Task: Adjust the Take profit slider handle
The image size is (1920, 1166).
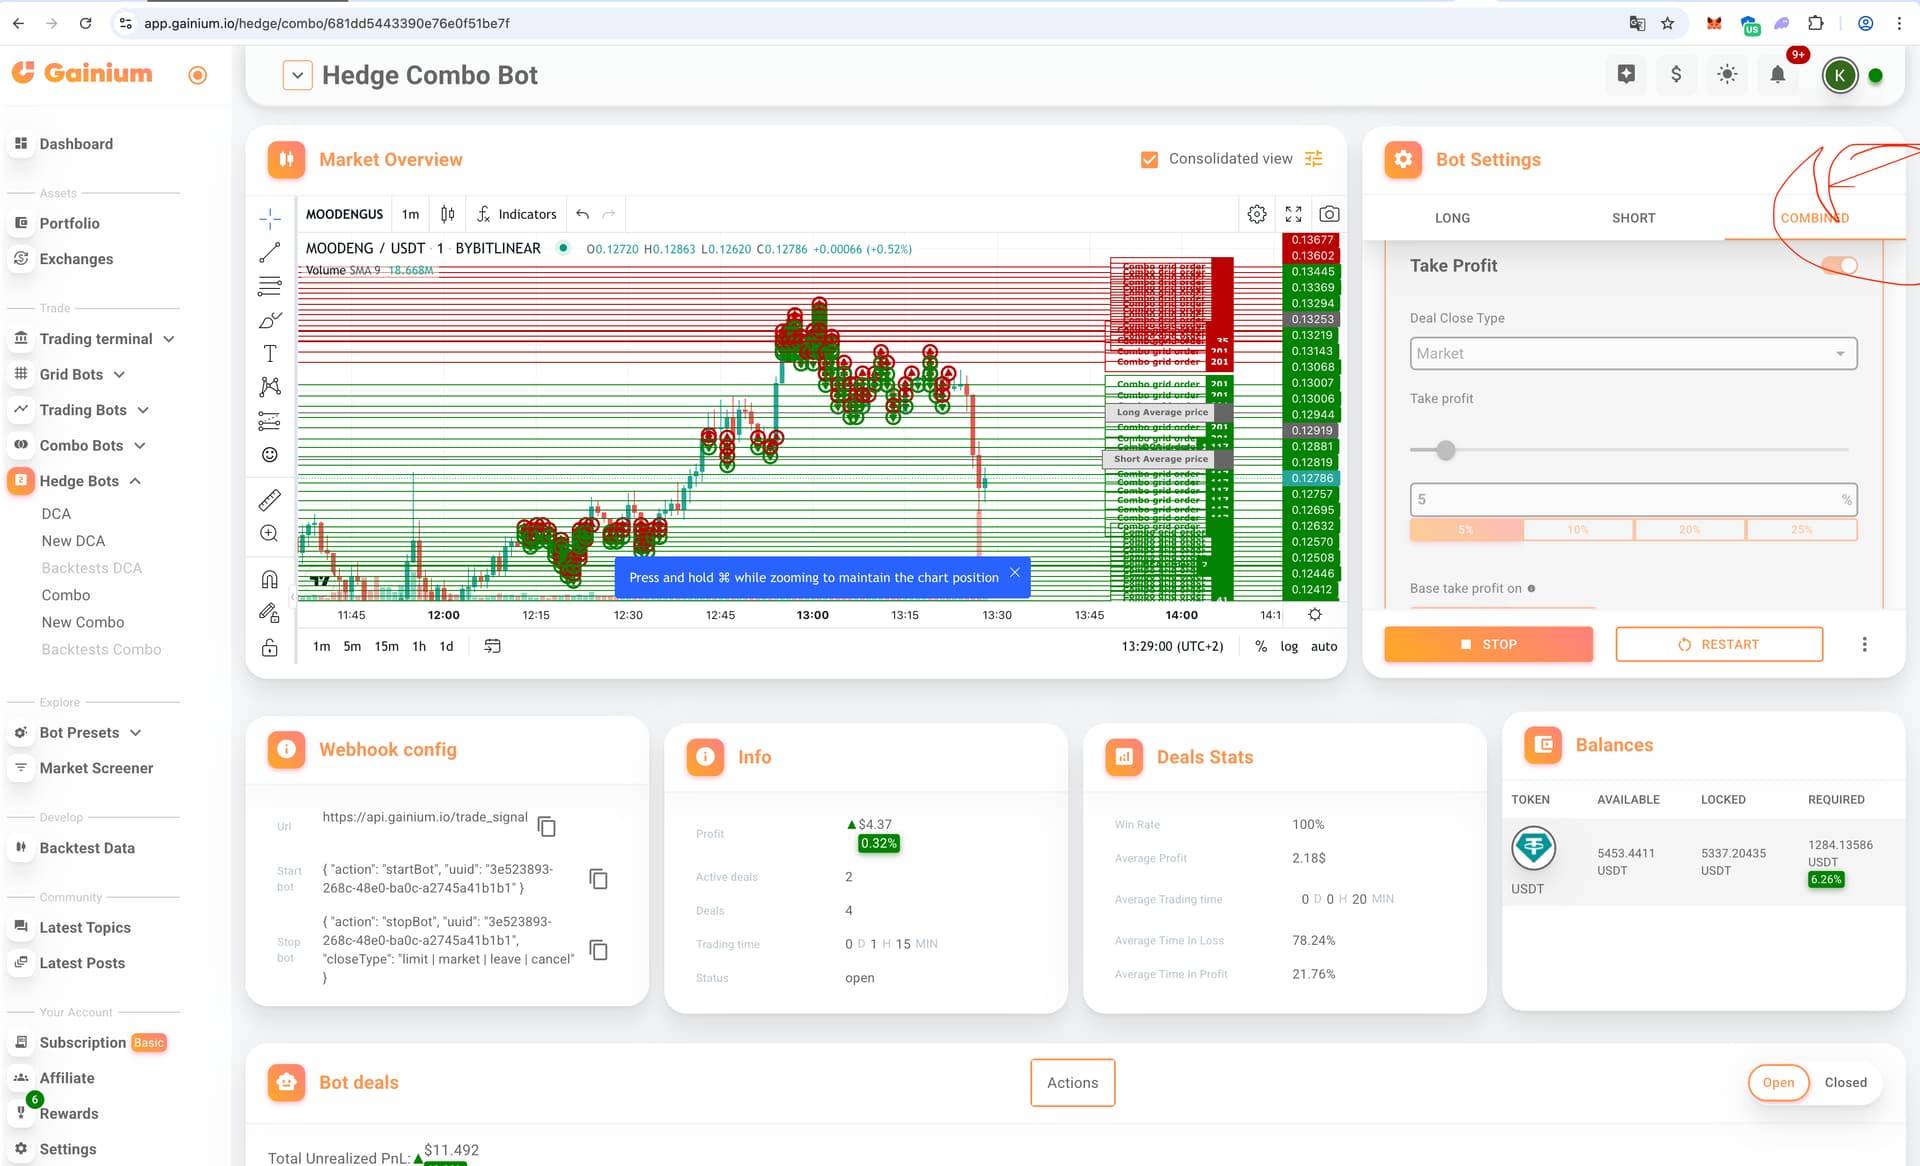Action: pyautogui.click(x=1445, y=450)
